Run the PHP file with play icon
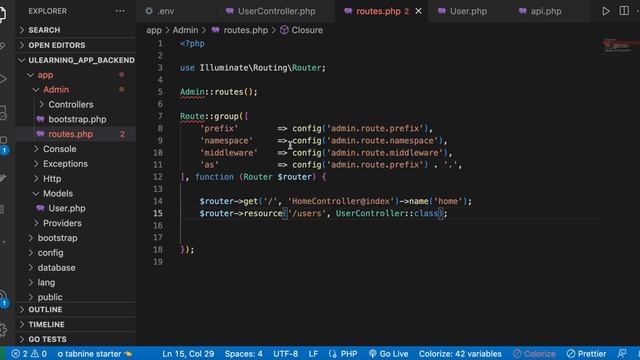Screen dimensions: 640x360 click(606, 11)
